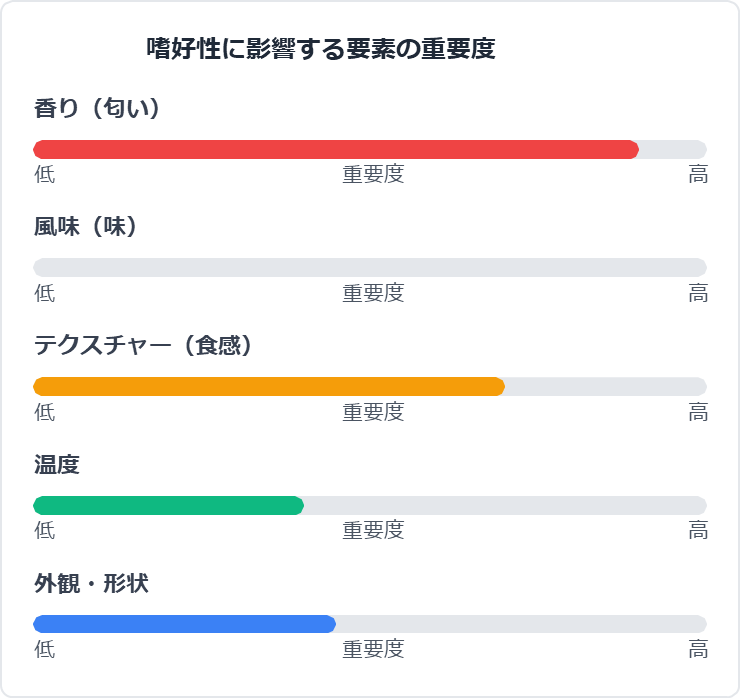740x698 pixels.
Task: Click the 高 label under the 風味 slider
Action: tap(698, 293)
